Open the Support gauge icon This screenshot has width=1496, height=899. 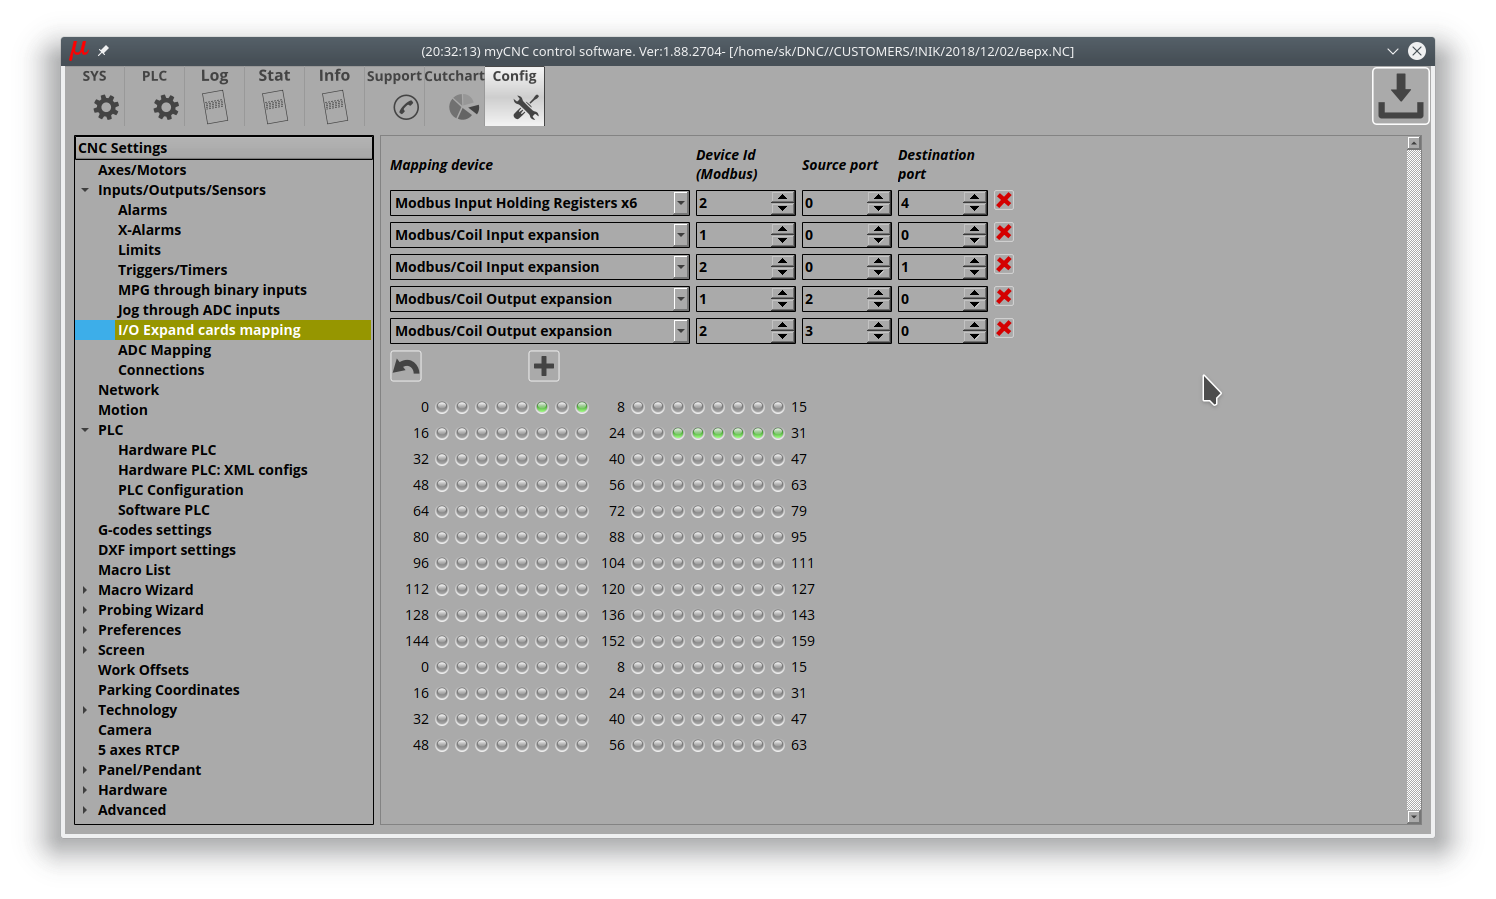[405, 107]
